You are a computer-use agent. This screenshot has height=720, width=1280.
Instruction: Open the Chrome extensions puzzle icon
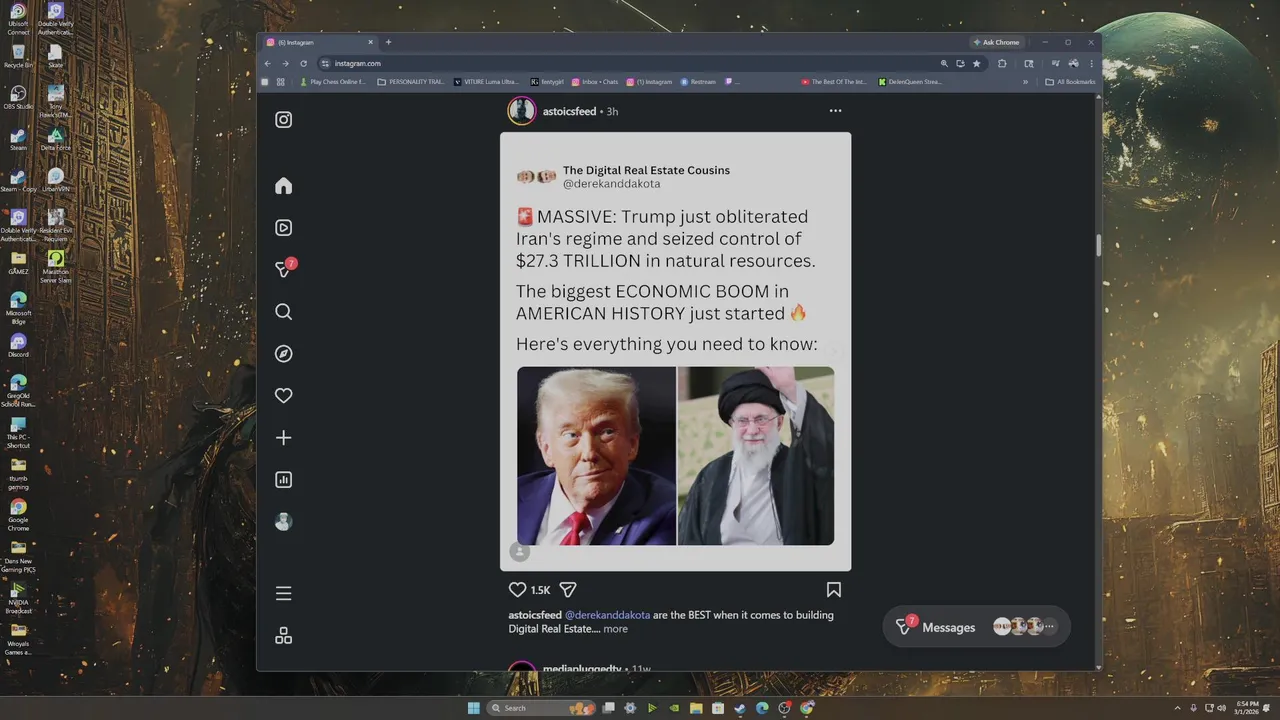1002,63
